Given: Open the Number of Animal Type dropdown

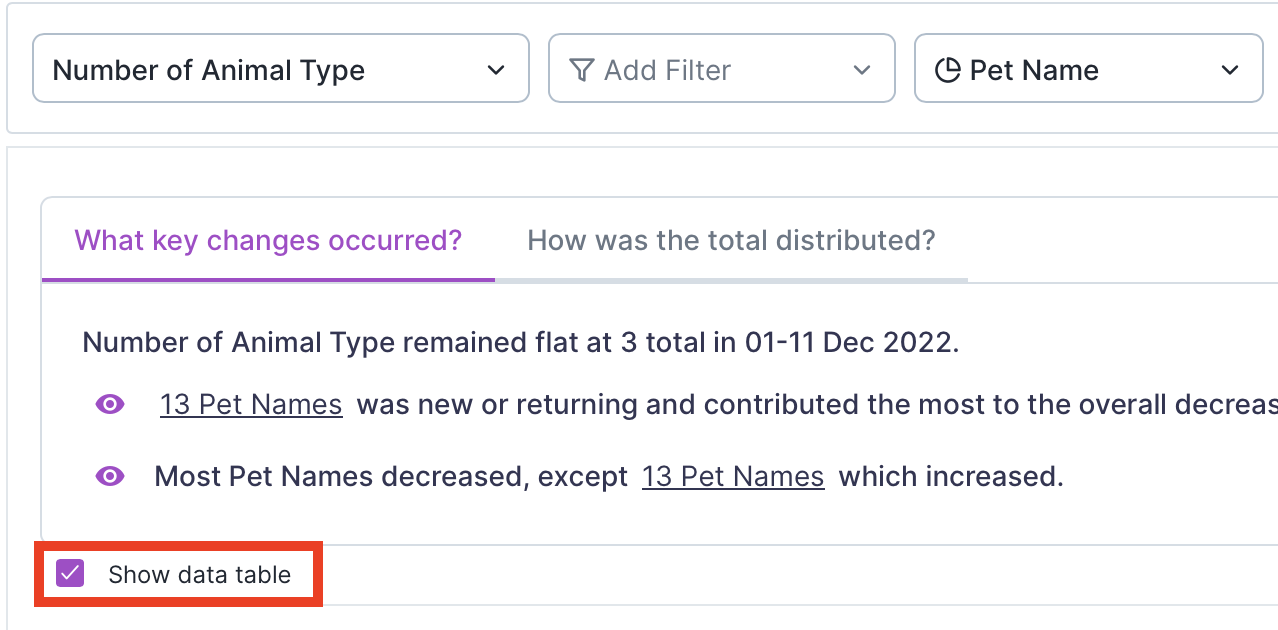Looking at the screenshot, I should point(281,68).
